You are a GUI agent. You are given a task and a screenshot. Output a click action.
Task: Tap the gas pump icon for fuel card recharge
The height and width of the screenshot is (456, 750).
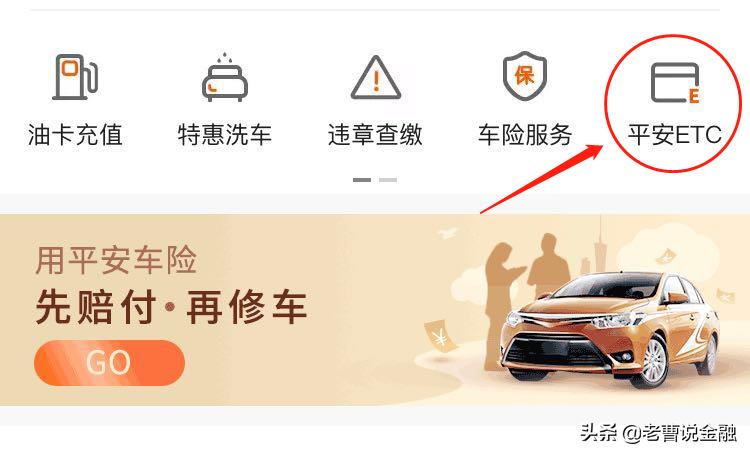click(75, 77)
